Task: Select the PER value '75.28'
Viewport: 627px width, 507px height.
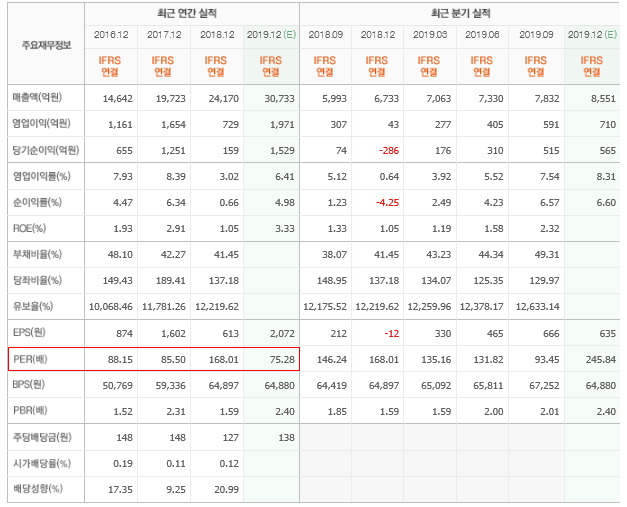Action: [282, 359]
